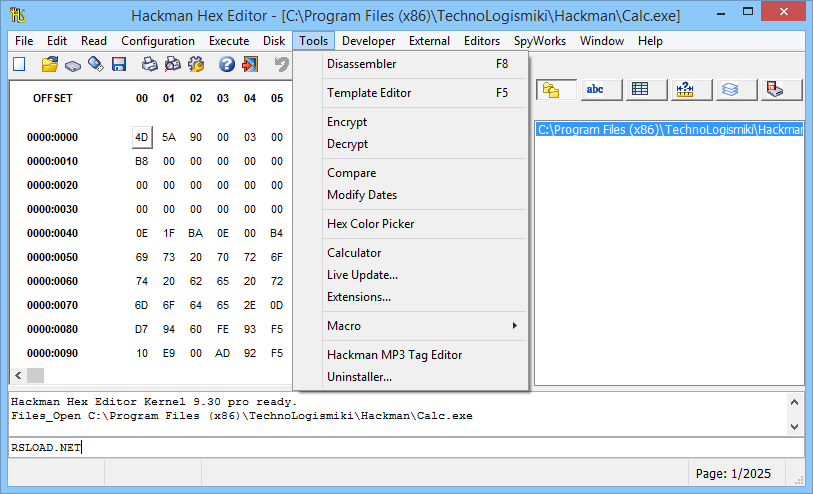This screenshot has height=494, width=813.
Task: Select the green table grid panel button
Action: [646, 90]
